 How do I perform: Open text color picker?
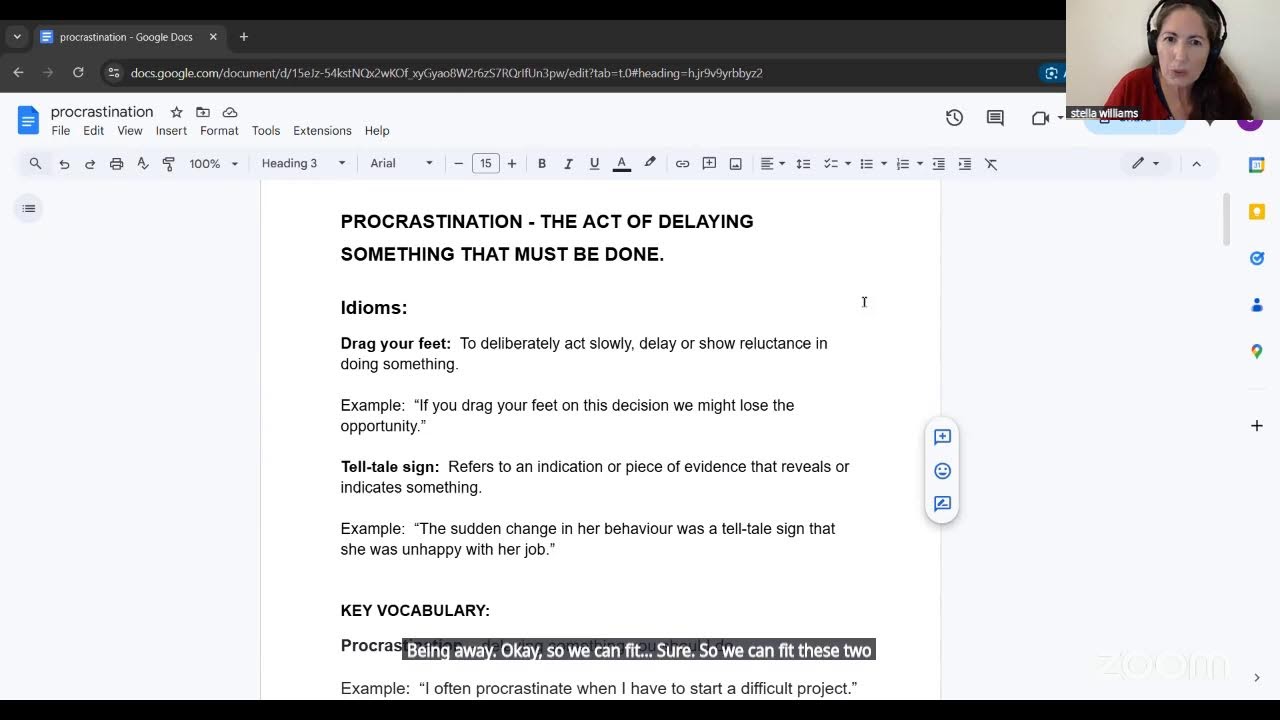tap(621, 163)
